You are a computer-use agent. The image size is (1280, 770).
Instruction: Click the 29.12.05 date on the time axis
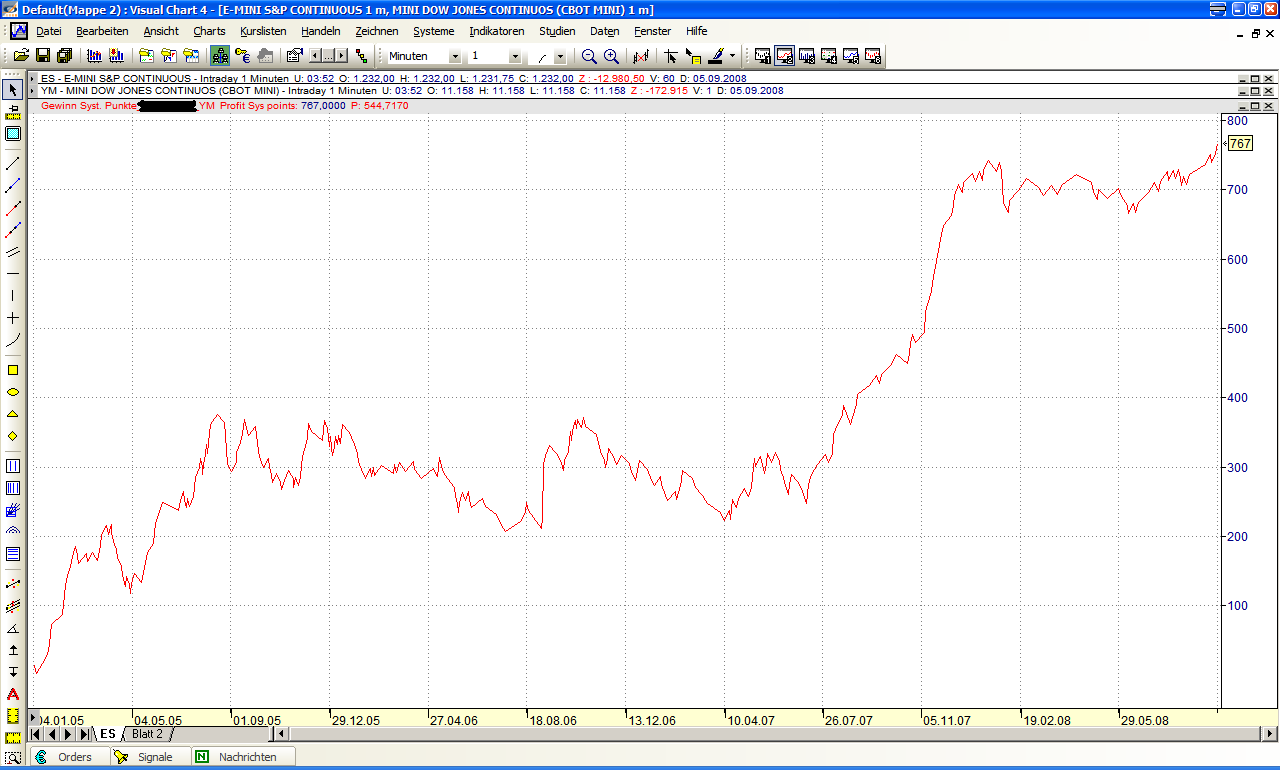(356, 719)
